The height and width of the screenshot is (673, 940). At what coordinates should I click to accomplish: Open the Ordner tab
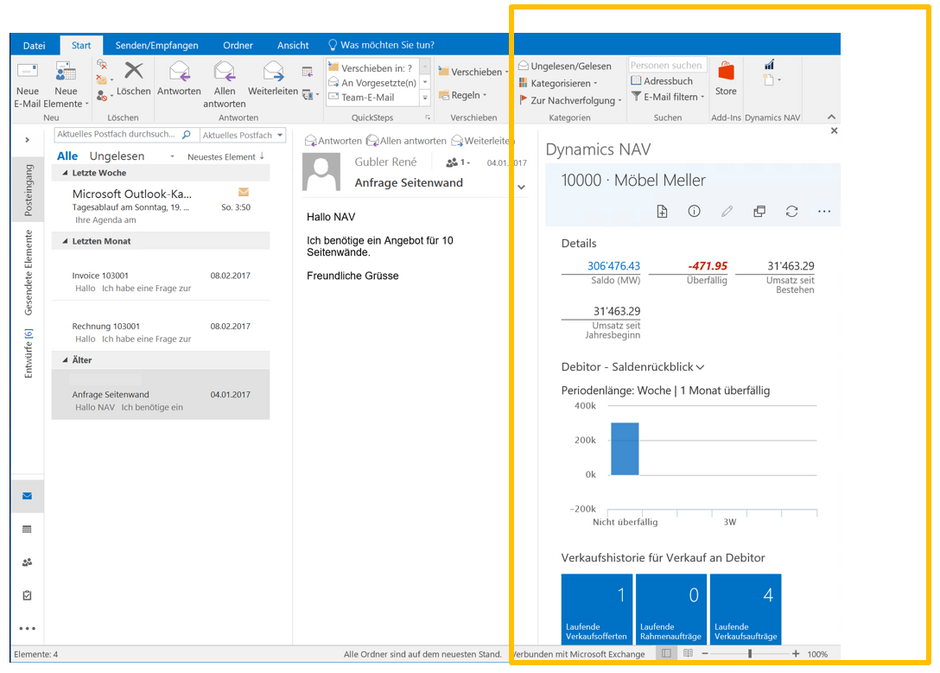(x=238, y=45)
